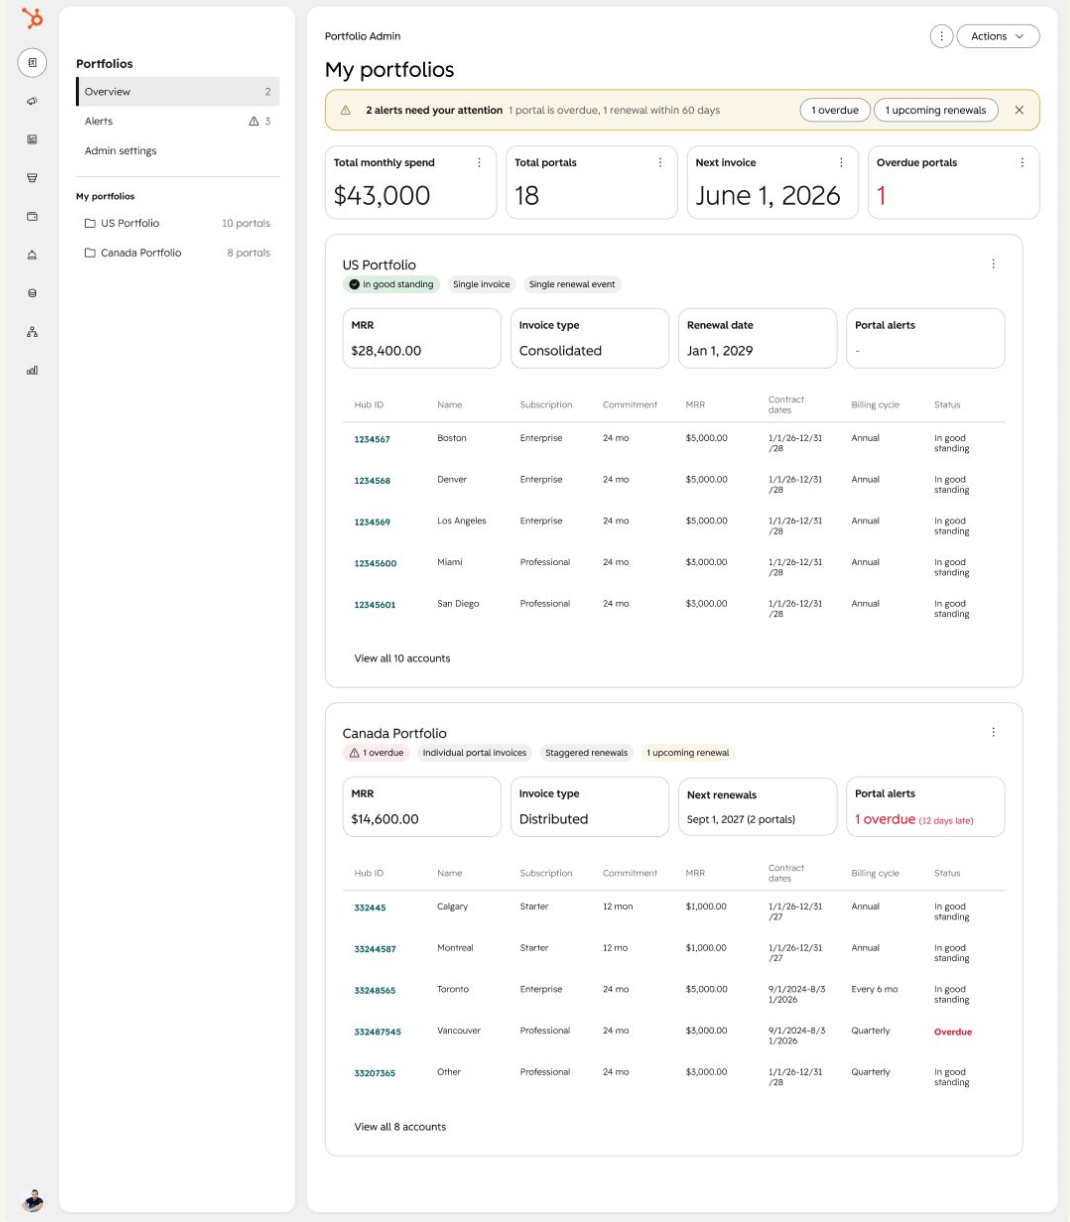This screenshot has height=1222, width=1070.
Task: Click the Individual portal invoices tag
Action: coord(474,753)
